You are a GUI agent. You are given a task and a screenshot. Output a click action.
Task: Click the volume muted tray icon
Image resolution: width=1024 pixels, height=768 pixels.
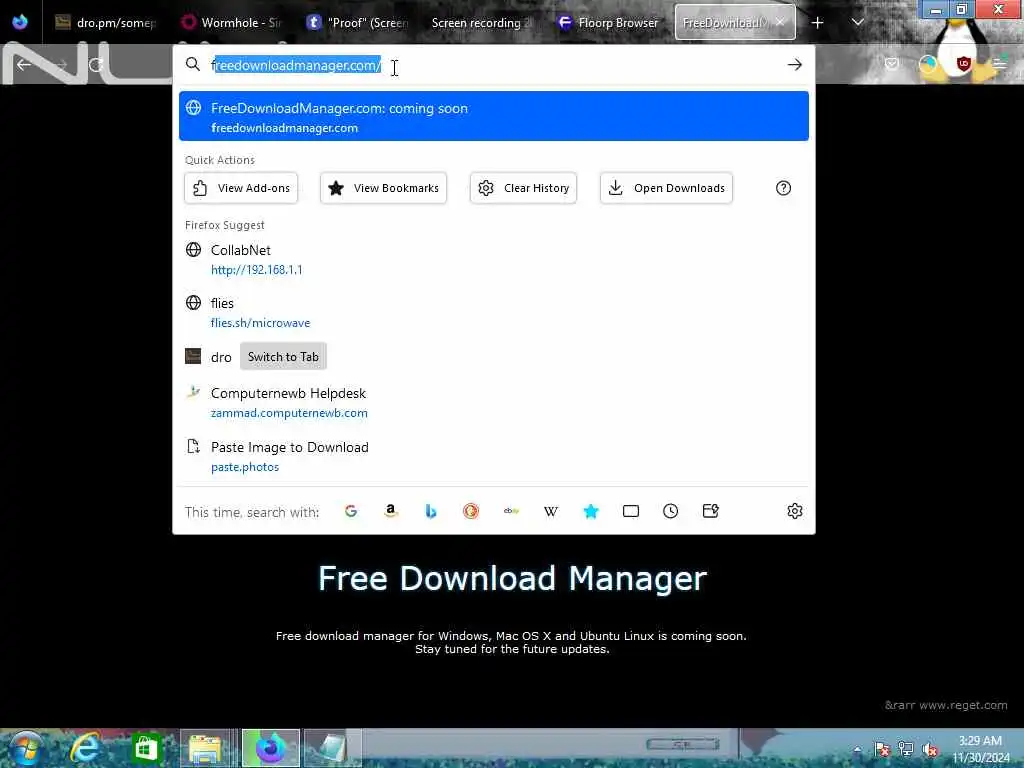coord(929,750)
